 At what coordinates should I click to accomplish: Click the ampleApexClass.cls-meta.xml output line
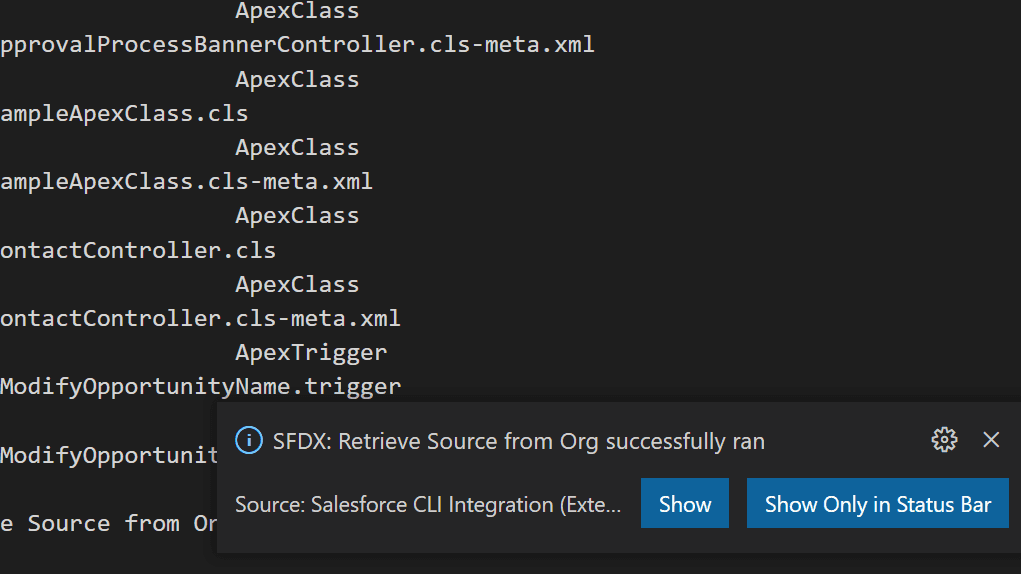tap(186, 182)
